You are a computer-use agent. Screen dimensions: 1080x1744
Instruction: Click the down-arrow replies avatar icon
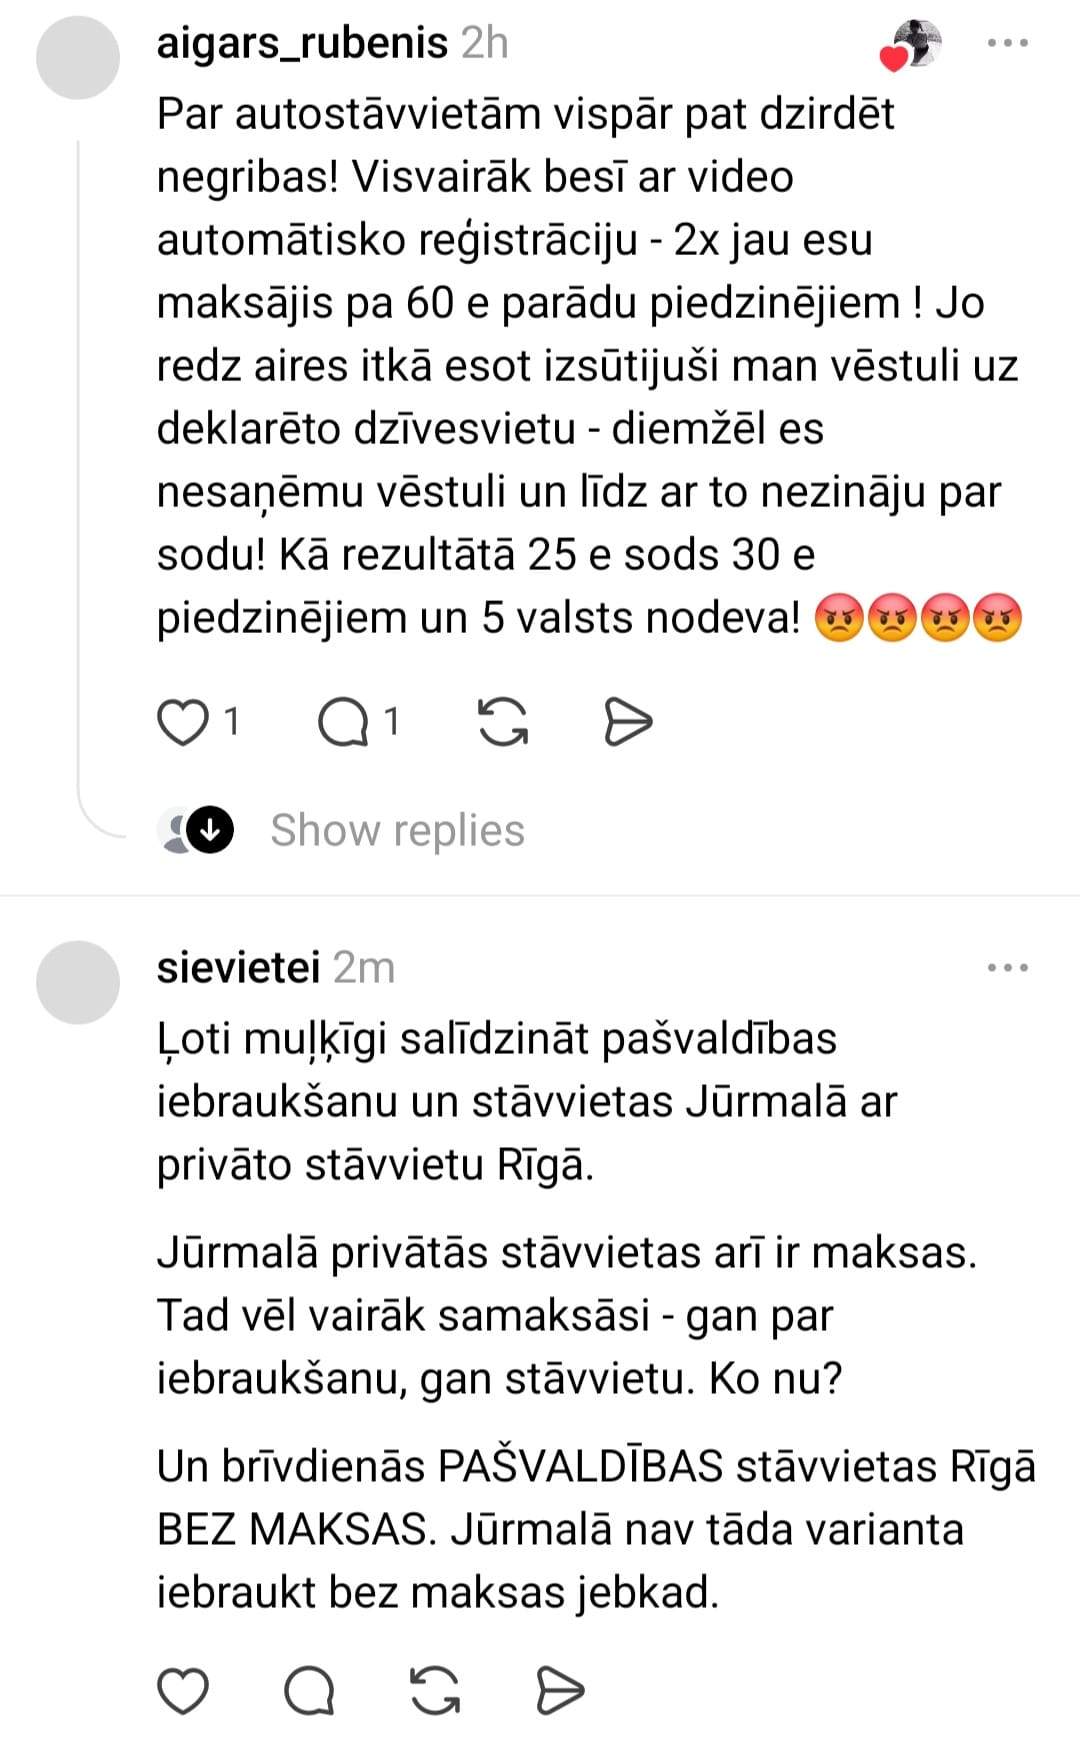[210, 830]
